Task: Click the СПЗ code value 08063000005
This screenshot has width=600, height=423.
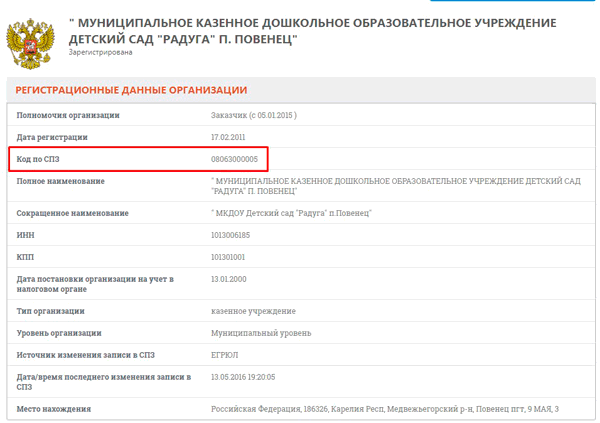Action: [234, 159]
